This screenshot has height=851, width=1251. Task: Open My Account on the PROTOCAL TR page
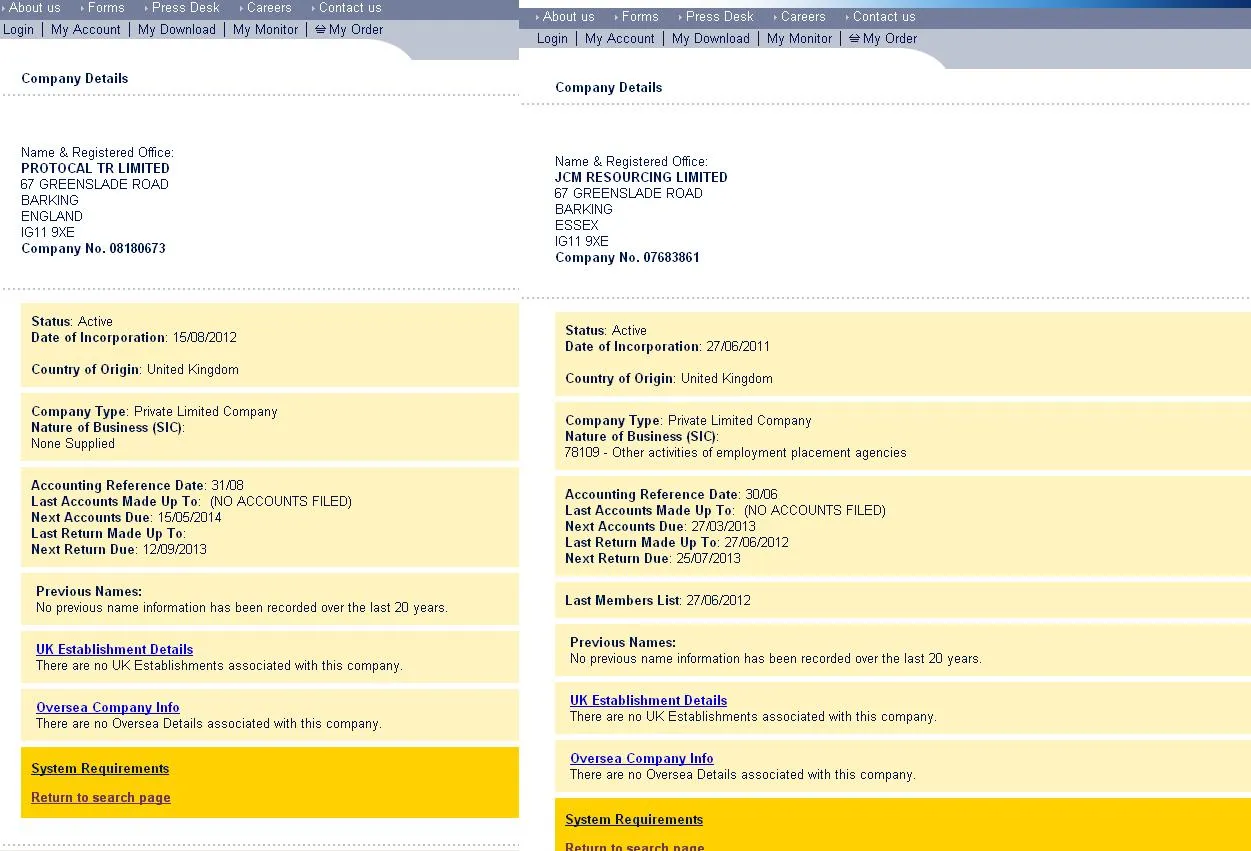(86, 30)
